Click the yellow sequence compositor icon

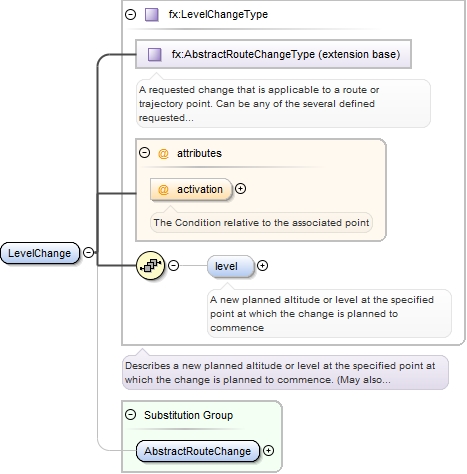pyautogui.click(x=151, y=265)
